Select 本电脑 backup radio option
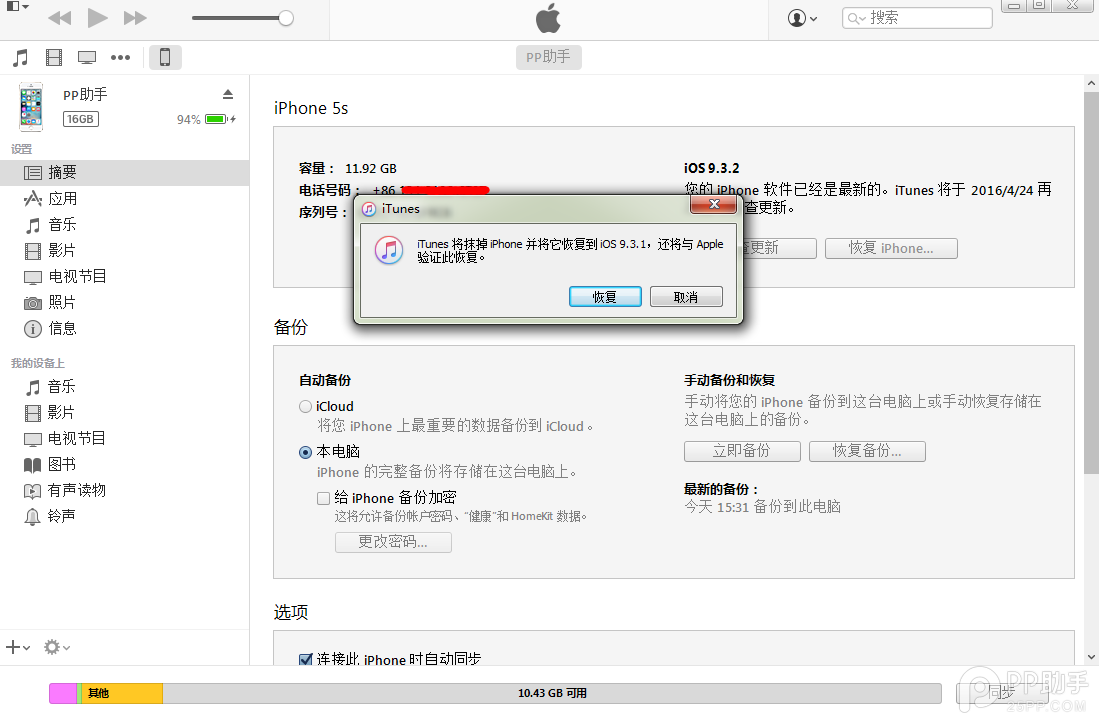This screenshot has width=1099, height=720. (305, 452)
